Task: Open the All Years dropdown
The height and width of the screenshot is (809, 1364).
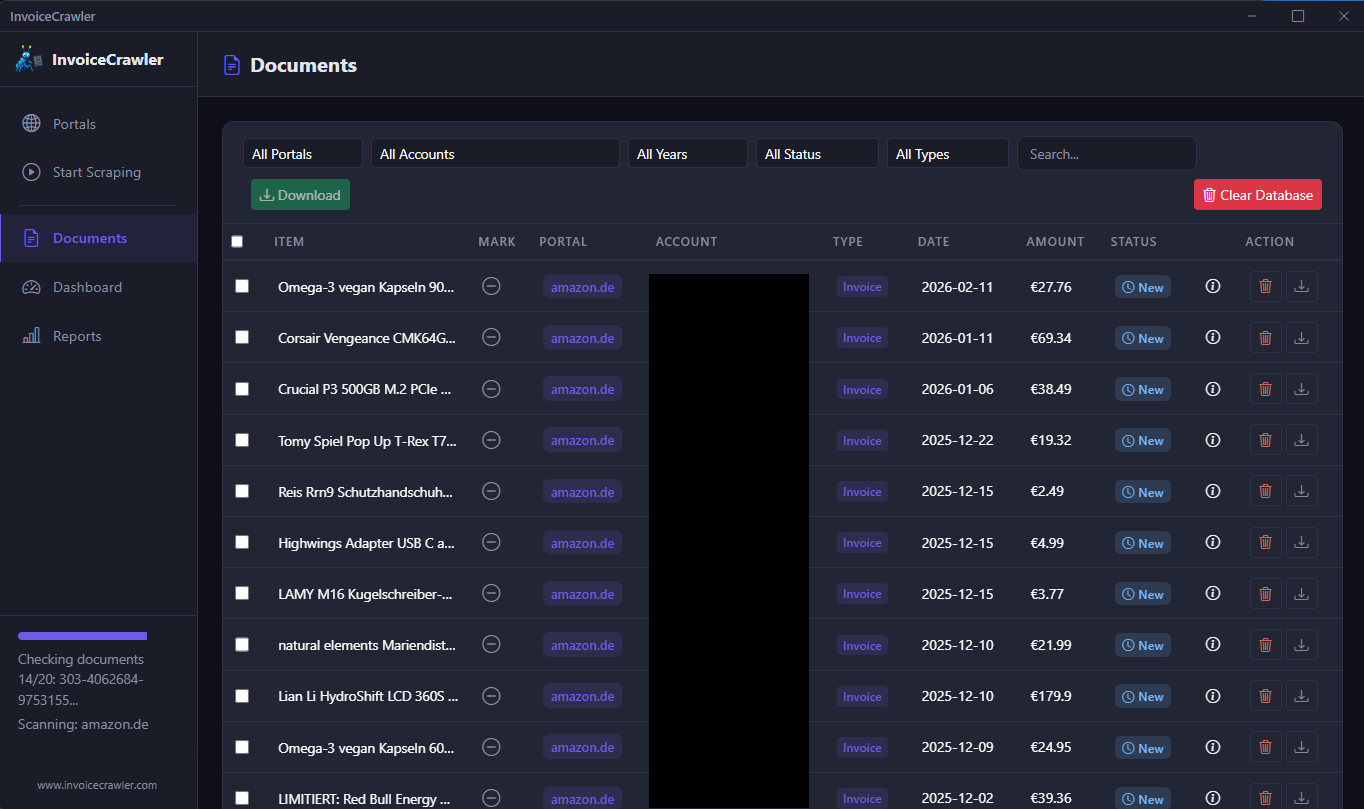Action: [688, 154]
